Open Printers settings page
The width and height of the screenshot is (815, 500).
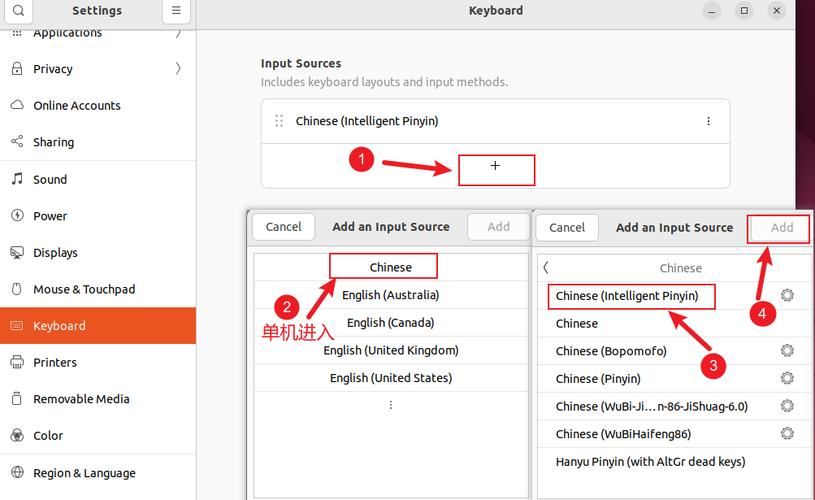[98, 362]
